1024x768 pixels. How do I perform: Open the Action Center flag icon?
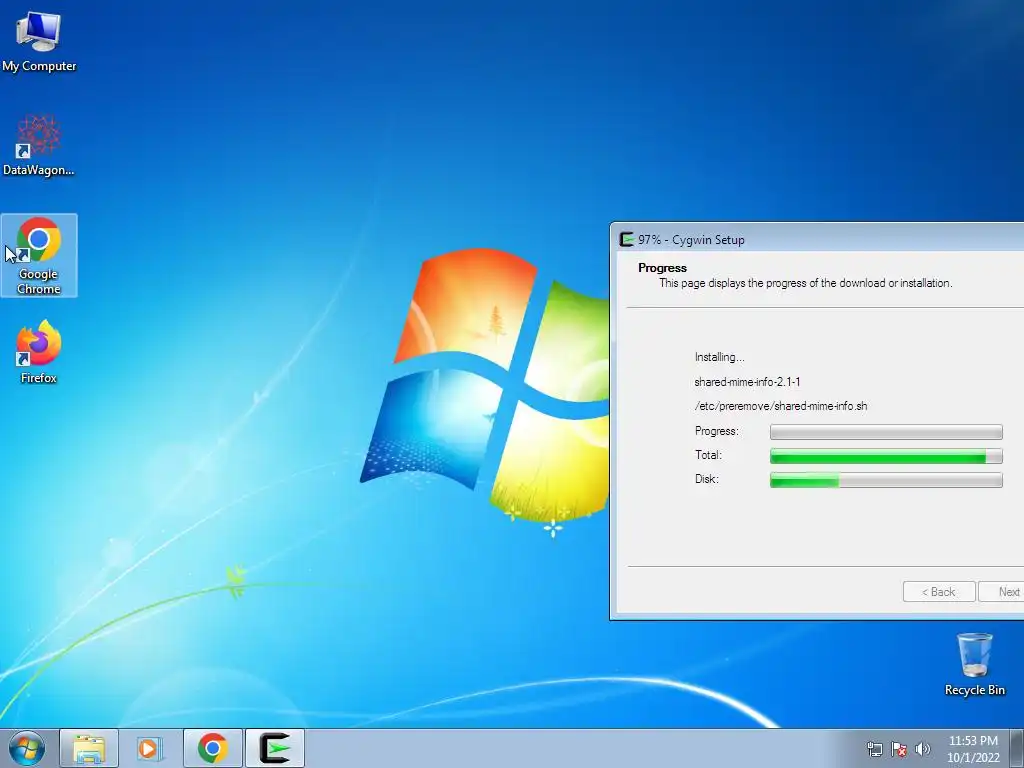(899, 749)
